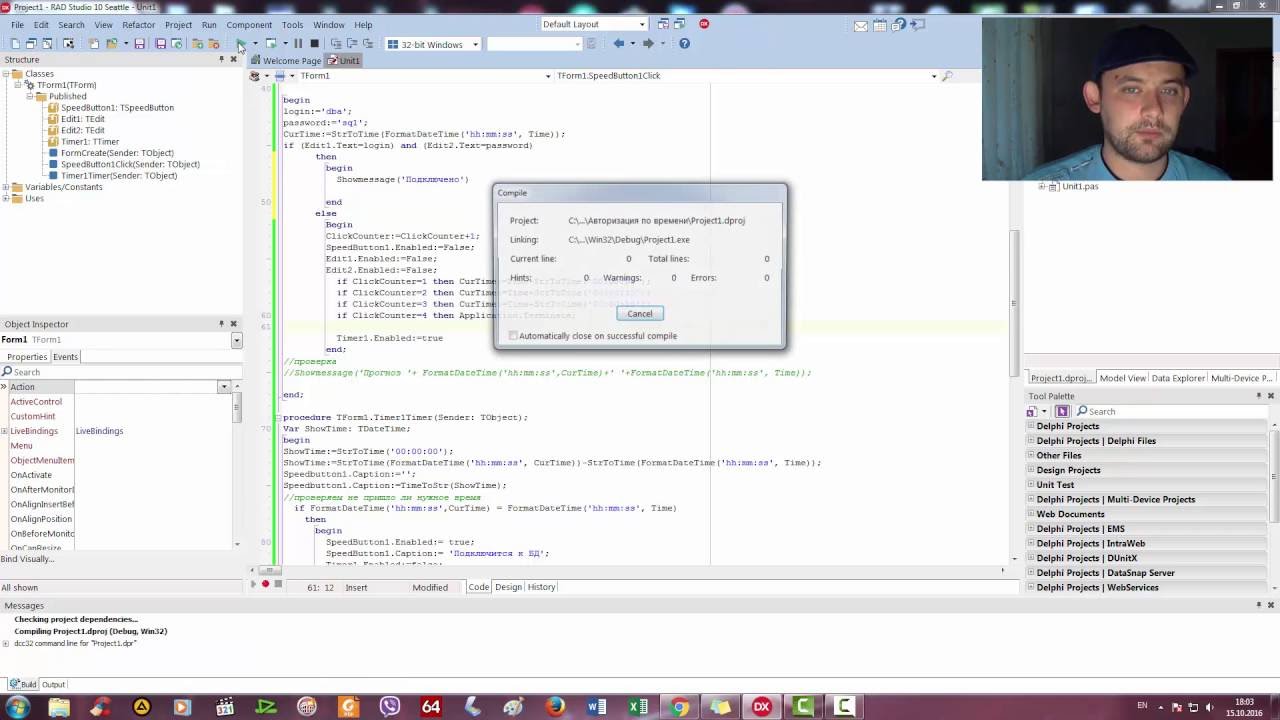1280x720 pixels.
Task: Select Timer1: TTimer in Structure tree
Action: point(90,142)
